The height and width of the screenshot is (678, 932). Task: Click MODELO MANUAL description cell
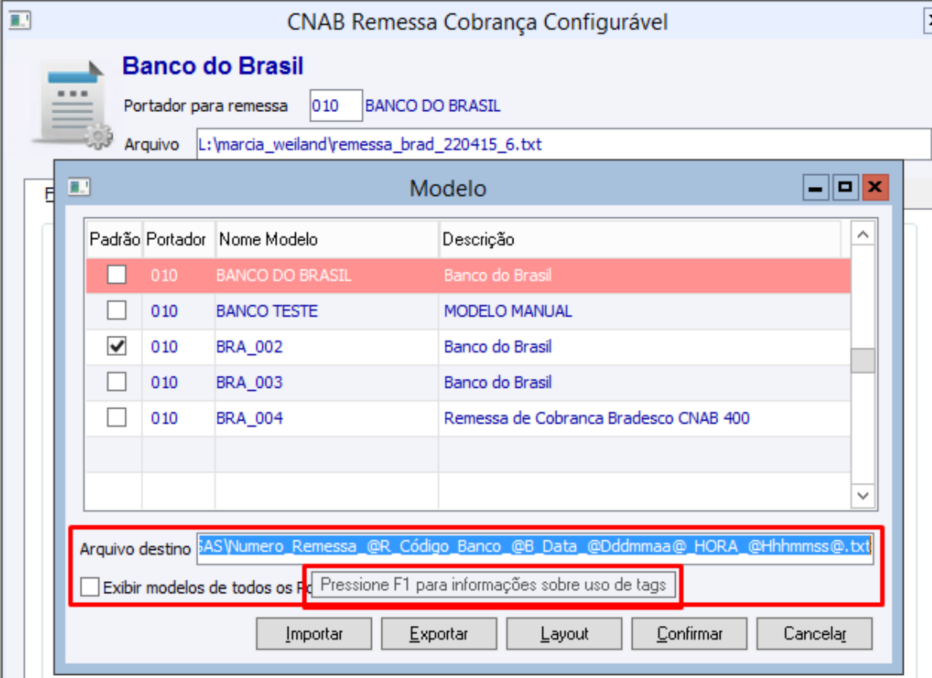coord(508,311)
